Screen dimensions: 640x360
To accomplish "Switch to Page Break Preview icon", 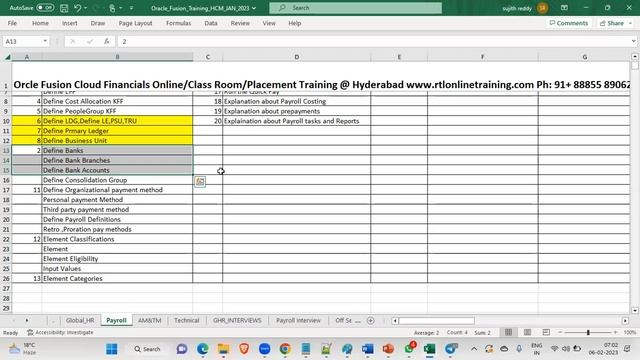I will click(x=546, y=332).
